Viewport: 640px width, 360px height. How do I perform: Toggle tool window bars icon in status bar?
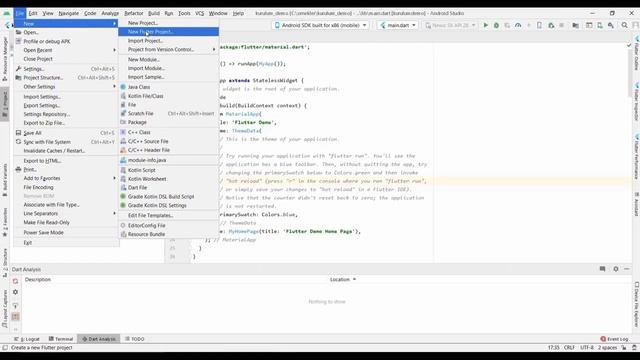(5, 348)
